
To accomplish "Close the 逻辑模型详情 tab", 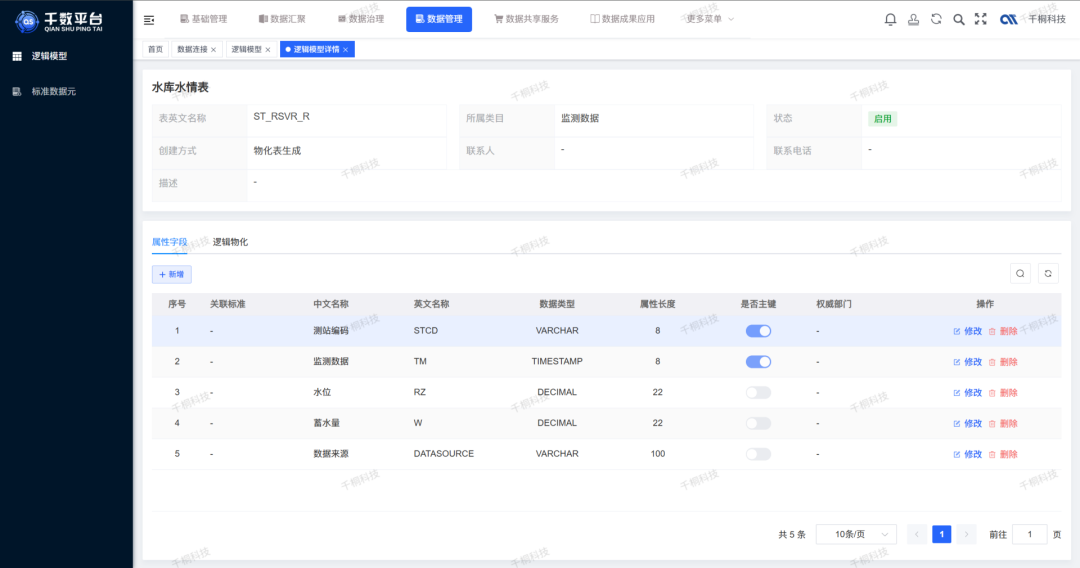I will click(346, 50).
